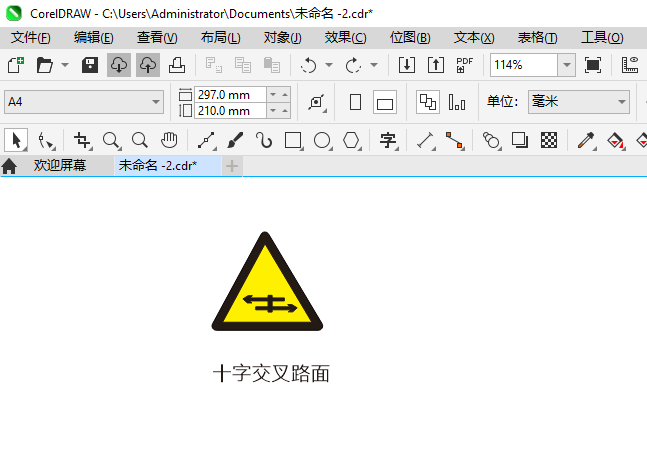Show rulers with the ruler icon
This screenshot has height=472, width=647.
(630, 65)
